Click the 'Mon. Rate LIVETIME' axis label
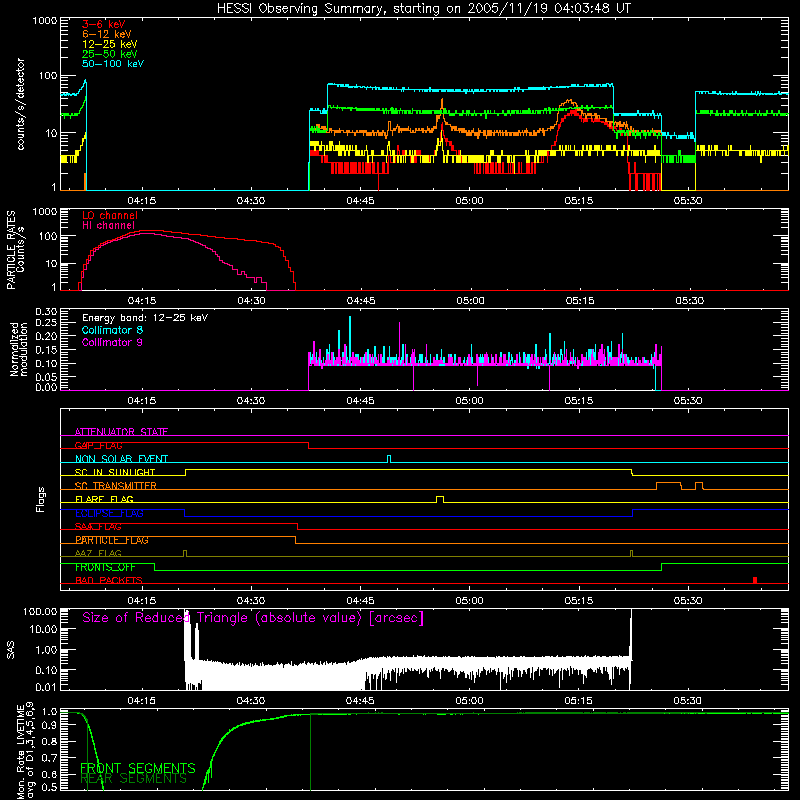The width and height of the screenshot is (800, 800). coord(20,753)
